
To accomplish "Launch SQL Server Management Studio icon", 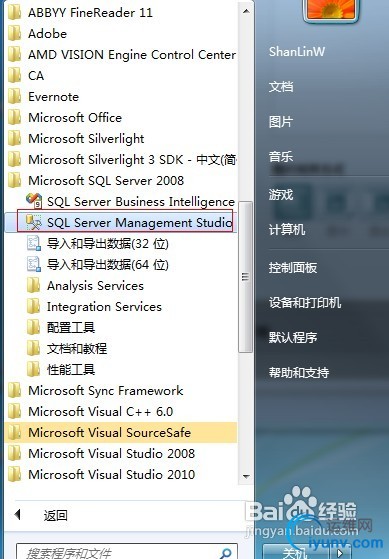I will (34, 222).
